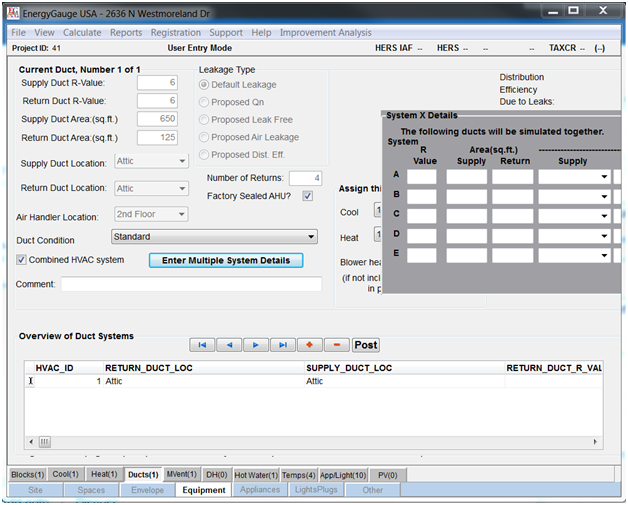Viewport: 628px width, 505px height.
Task: Add a new duct record
Action: point(310,345)
